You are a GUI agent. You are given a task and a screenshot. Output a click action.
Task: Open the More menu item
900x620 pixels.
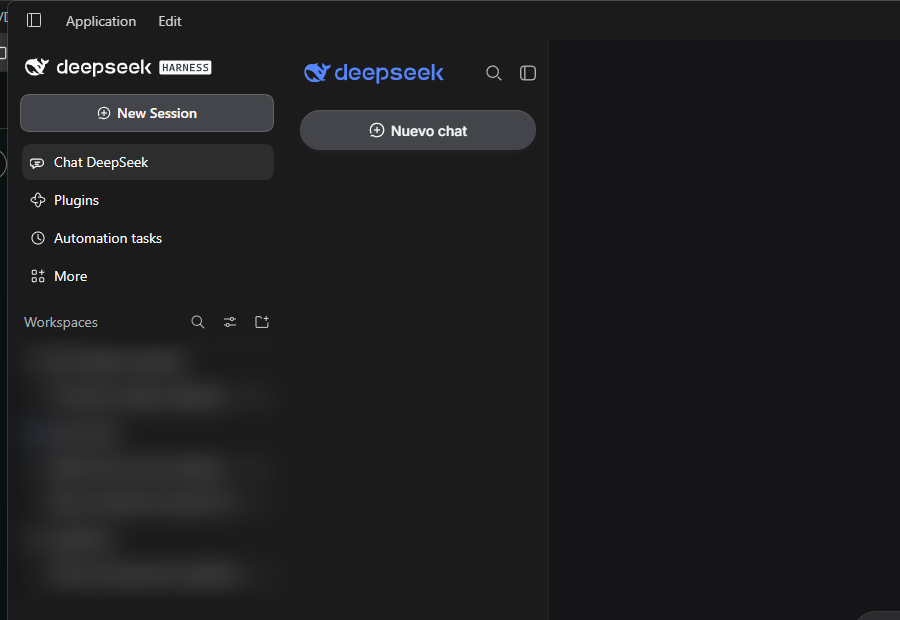point(148,276)
